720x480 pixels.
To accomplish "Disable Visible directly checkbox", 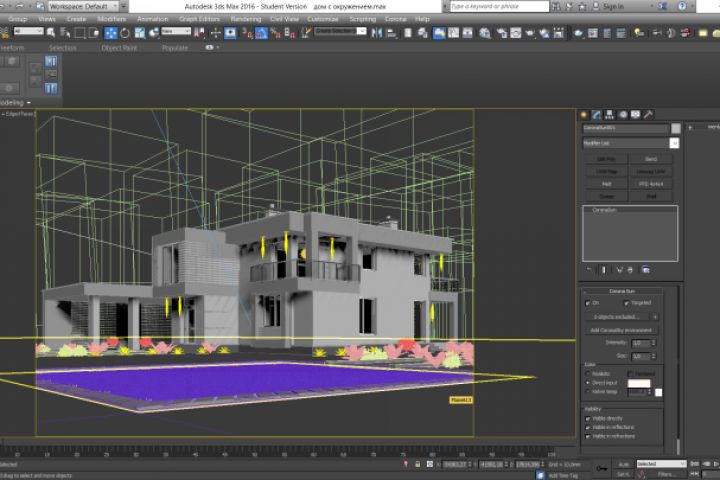I will point(587,418).
